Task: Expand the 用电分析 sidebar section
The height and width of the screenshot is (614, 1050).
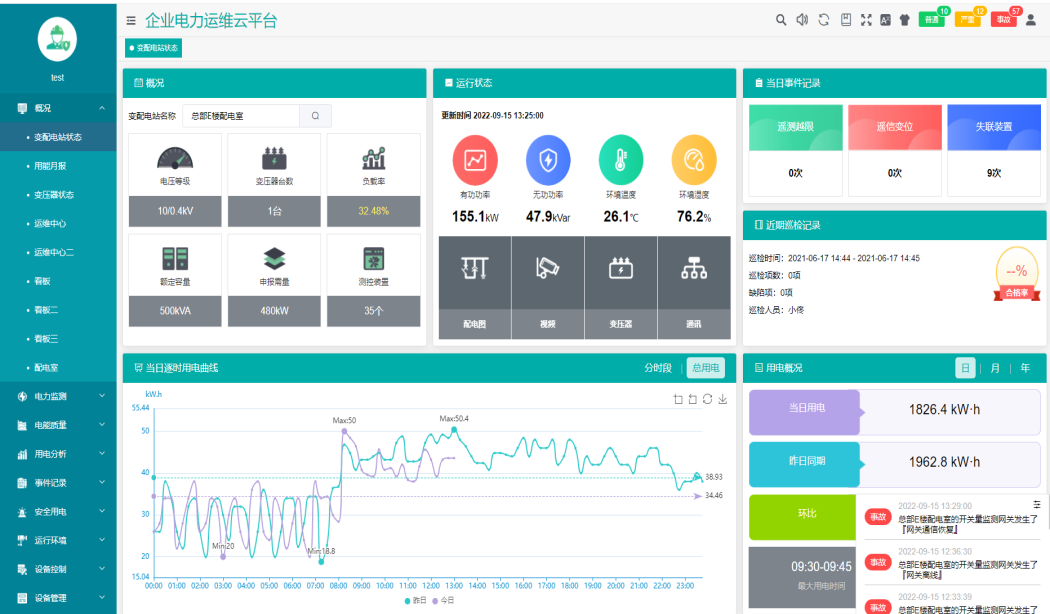Action: tap(58, 454)
